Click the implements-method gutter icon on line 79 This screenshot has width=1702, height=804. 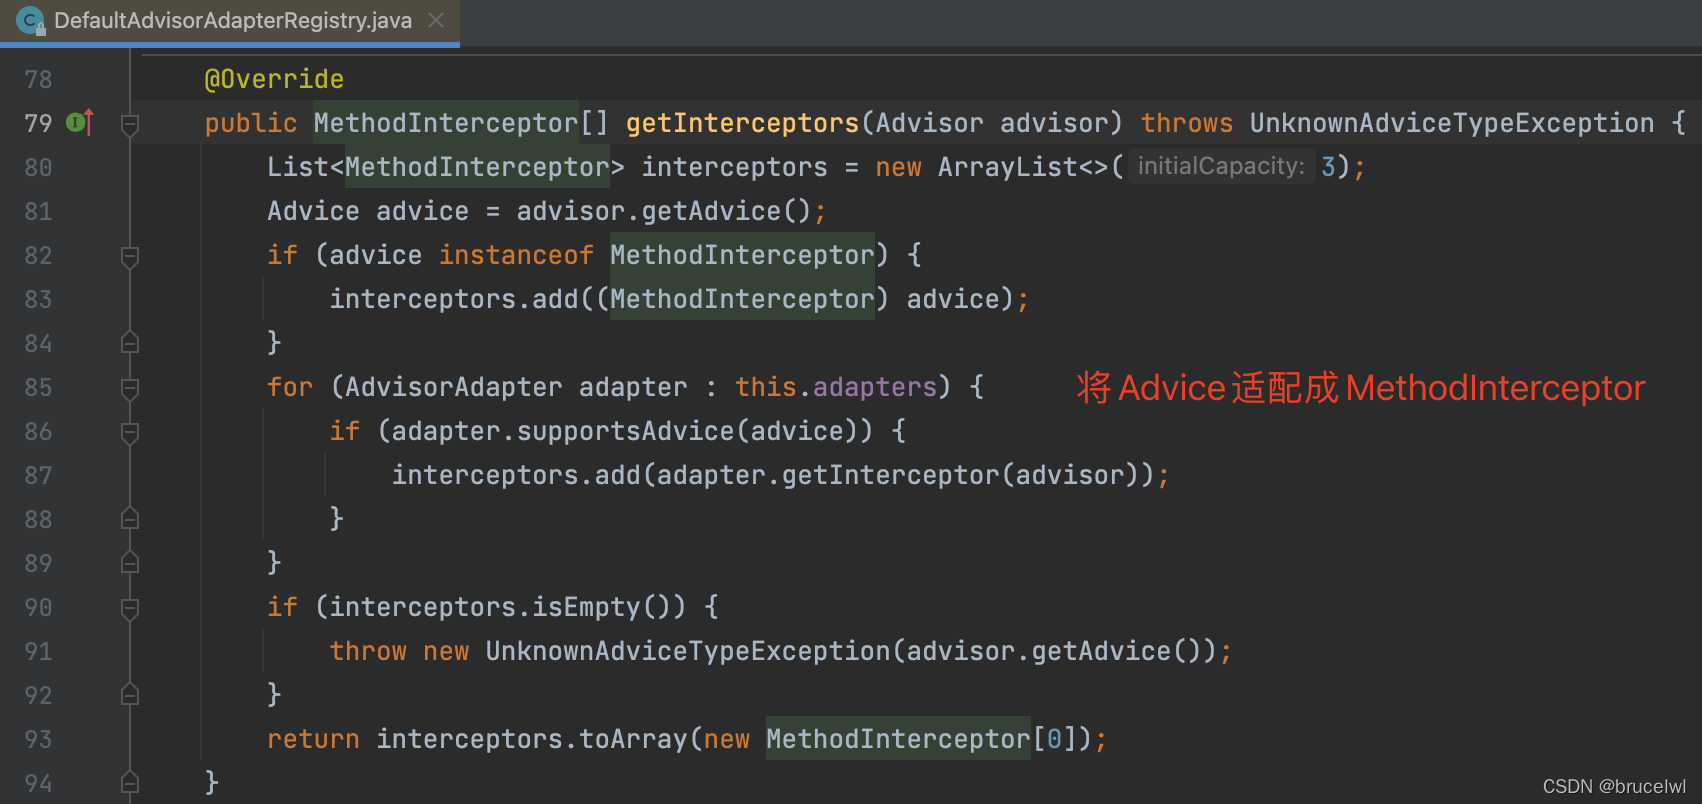click(x=80, y=122)
